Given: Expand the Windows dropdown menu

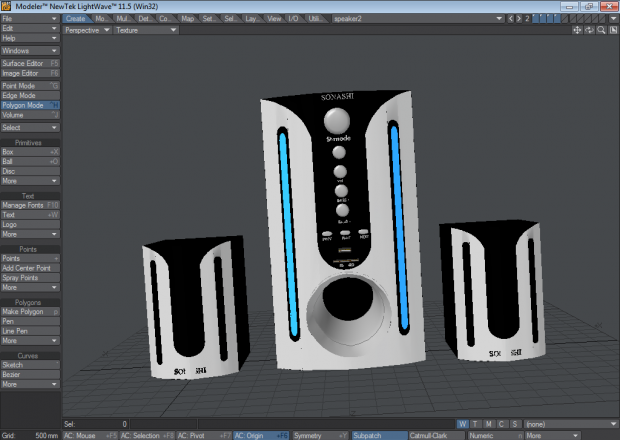Looking at the screenshot, I should pos(30,50).
